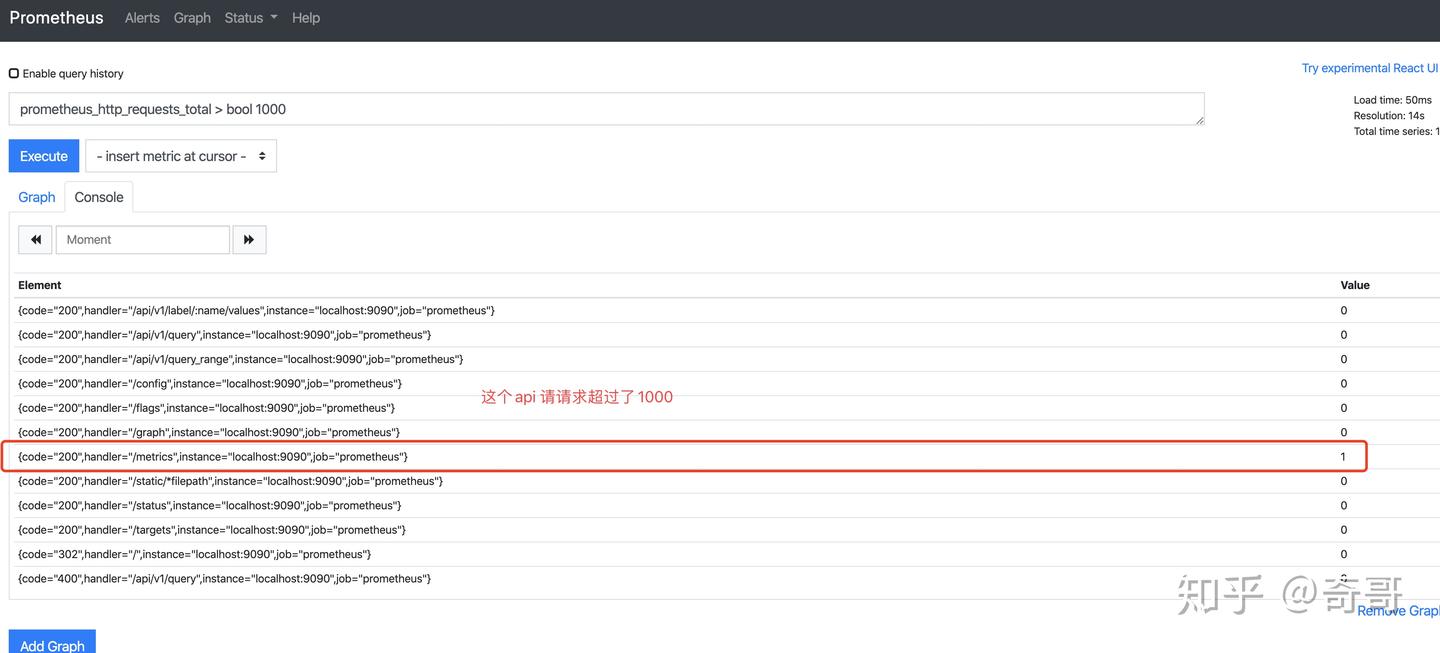The width and height of the screenshot is (1440, 653).
Task: Click the Moment timestamp input field
Action: (142, 239)
